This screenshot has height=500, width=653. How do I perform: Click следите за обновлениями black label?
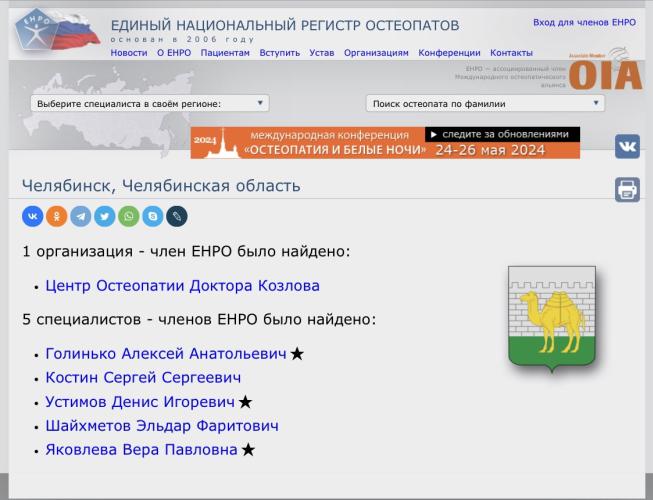[x=502, y=134]
